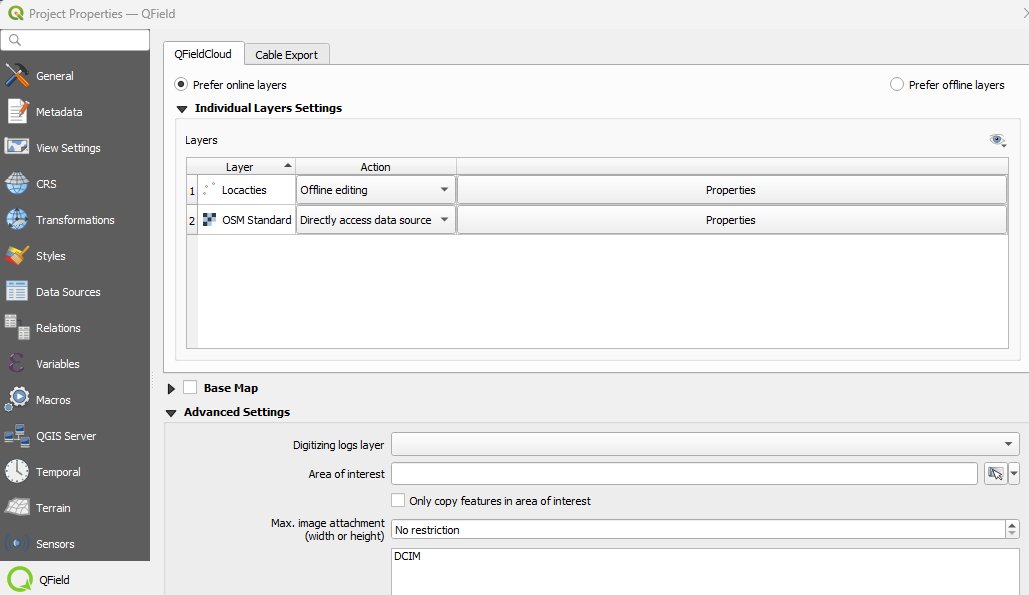Image resolution: width=1029 pixels, height=595 pixels.
Task: Click the area of interest map selection icon
Action: click(x=996, y=474)
